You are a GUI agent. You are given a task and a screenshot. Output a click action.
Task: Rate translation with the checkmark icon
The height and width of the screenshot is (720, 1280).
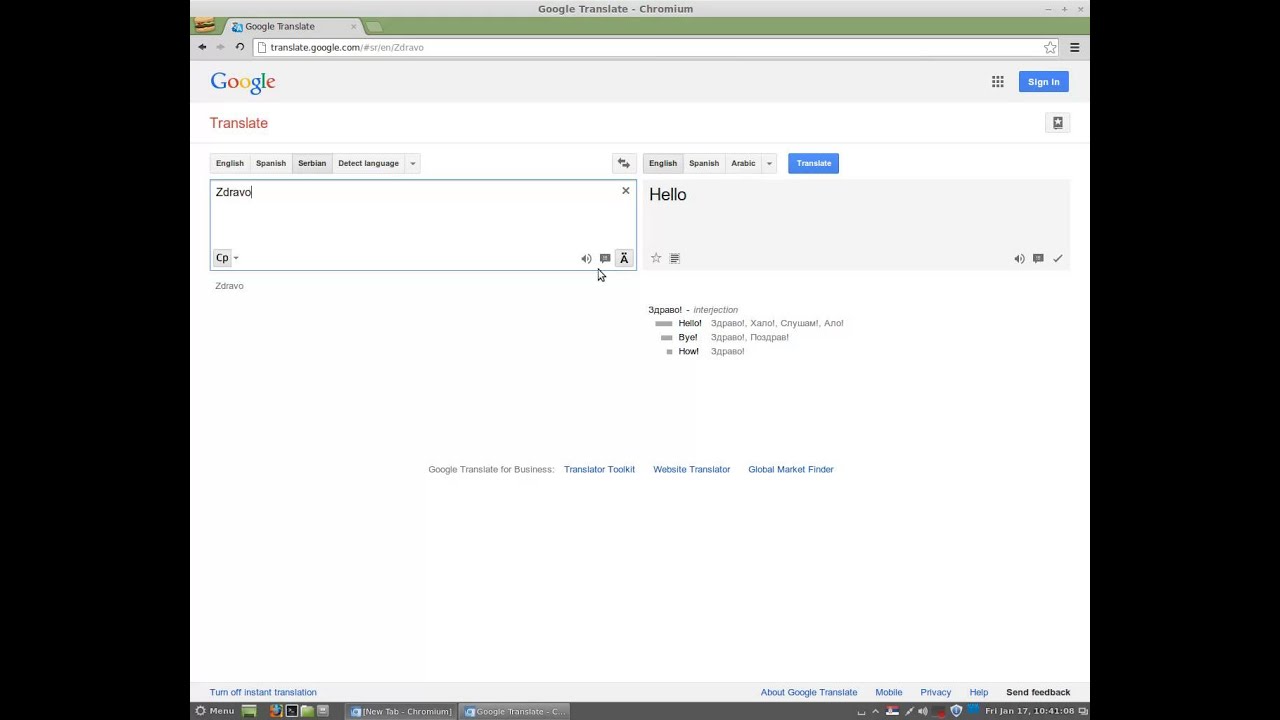point(1057,258)
